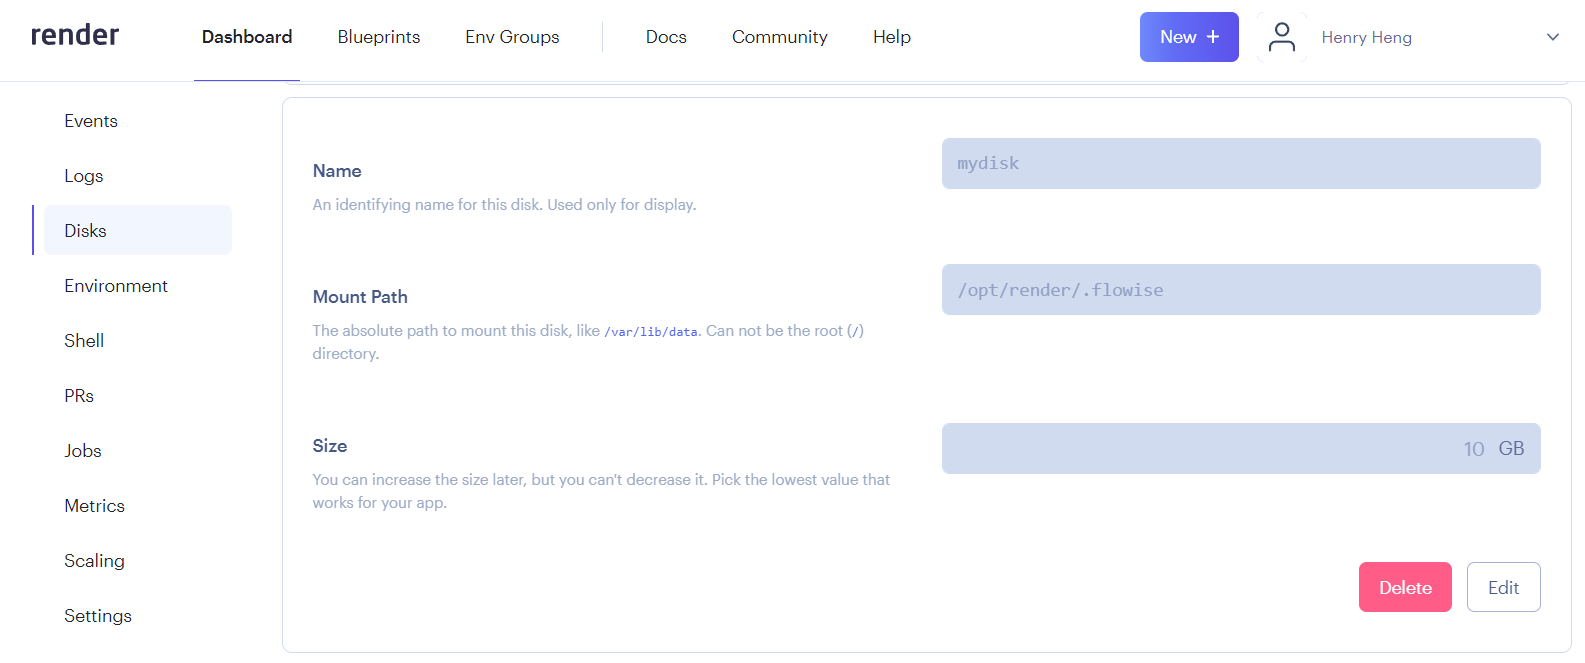
Task: Go to Blueprints page
Action: point(378,37)
